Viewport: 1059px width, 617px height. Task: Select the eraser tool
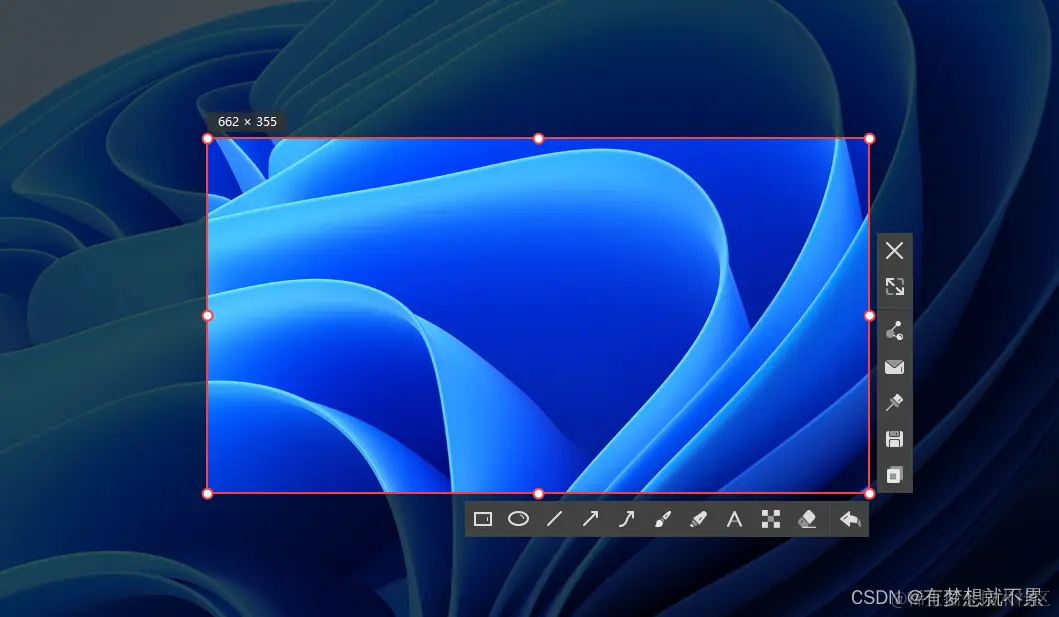[x=807, y=519]
